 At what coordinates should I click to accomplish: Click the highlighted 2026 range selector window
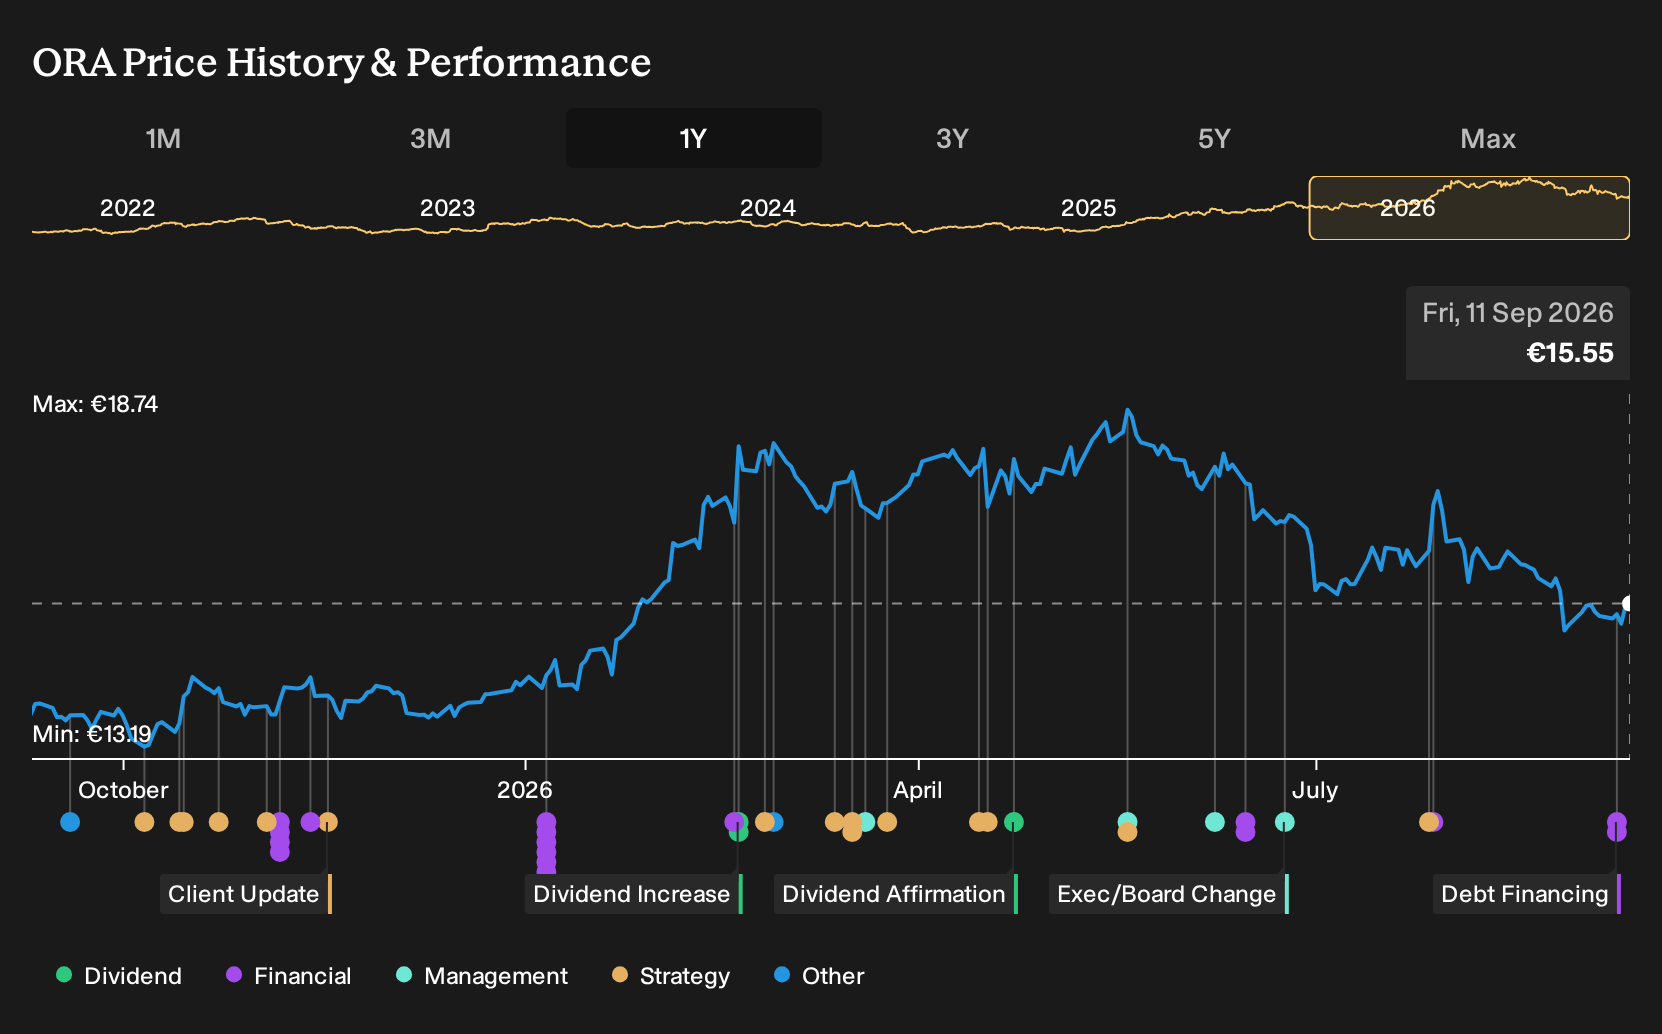(x=1469, y=208)
